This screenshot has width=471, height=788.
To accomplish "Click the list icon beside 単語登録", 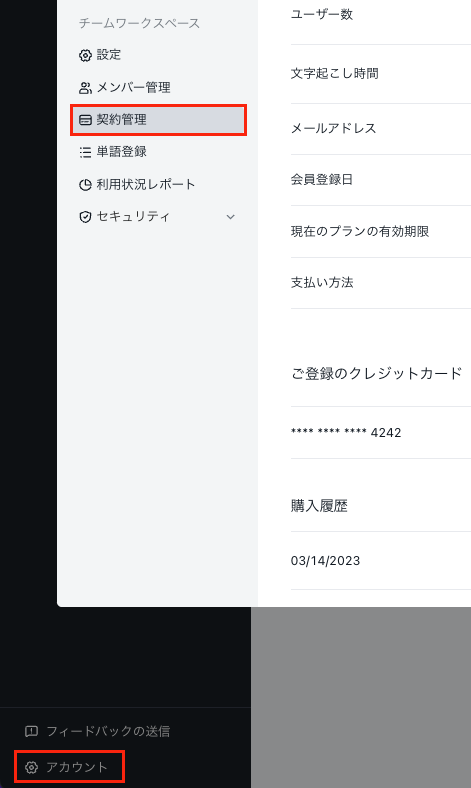I will (x=85, y=152).
